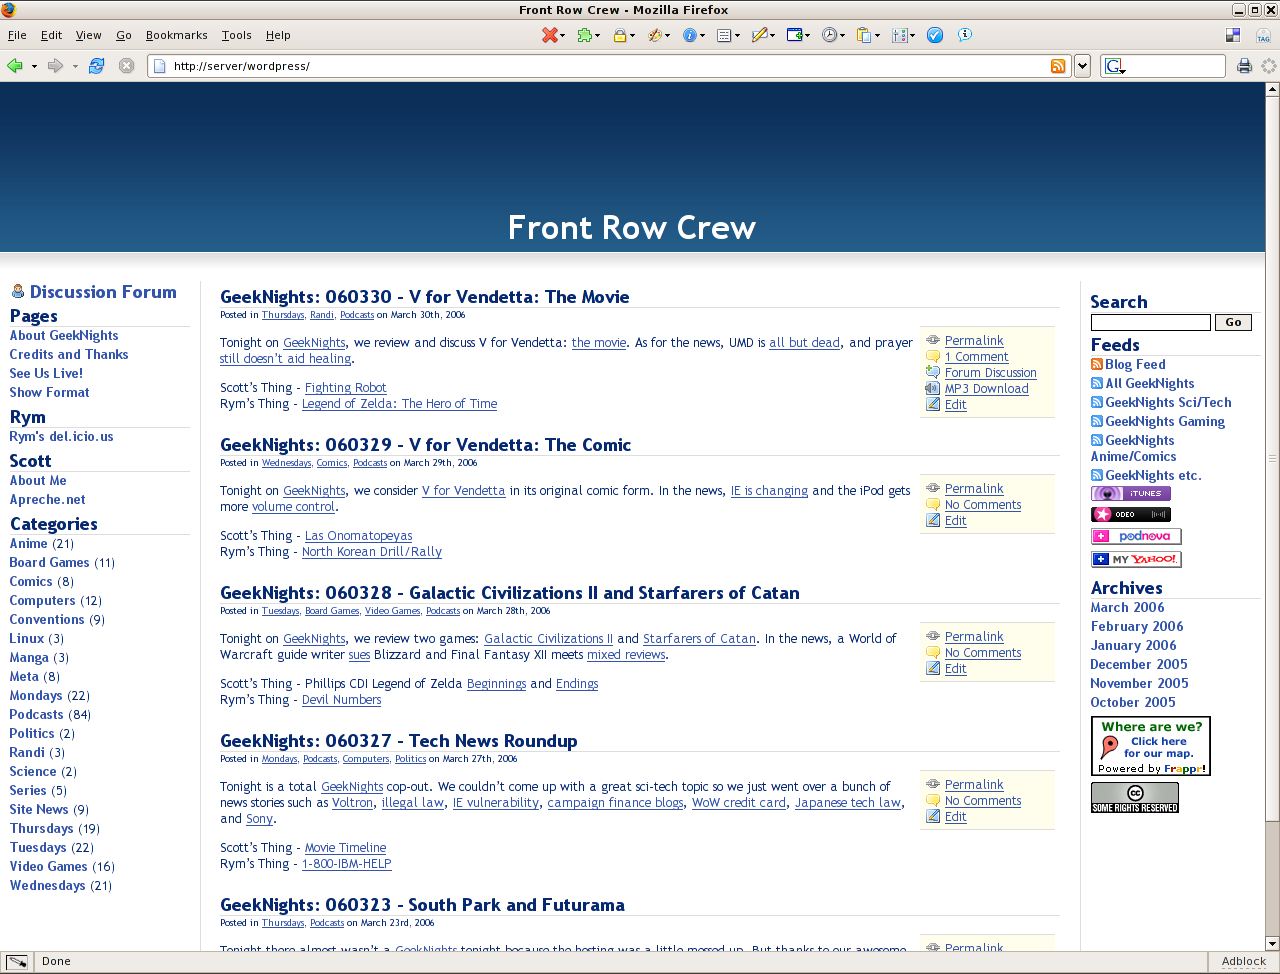Viewport: 1280px width, 974px height.
Task: Click the Stop loading icon
Action: pyautogui.click(x=126, y=66)
